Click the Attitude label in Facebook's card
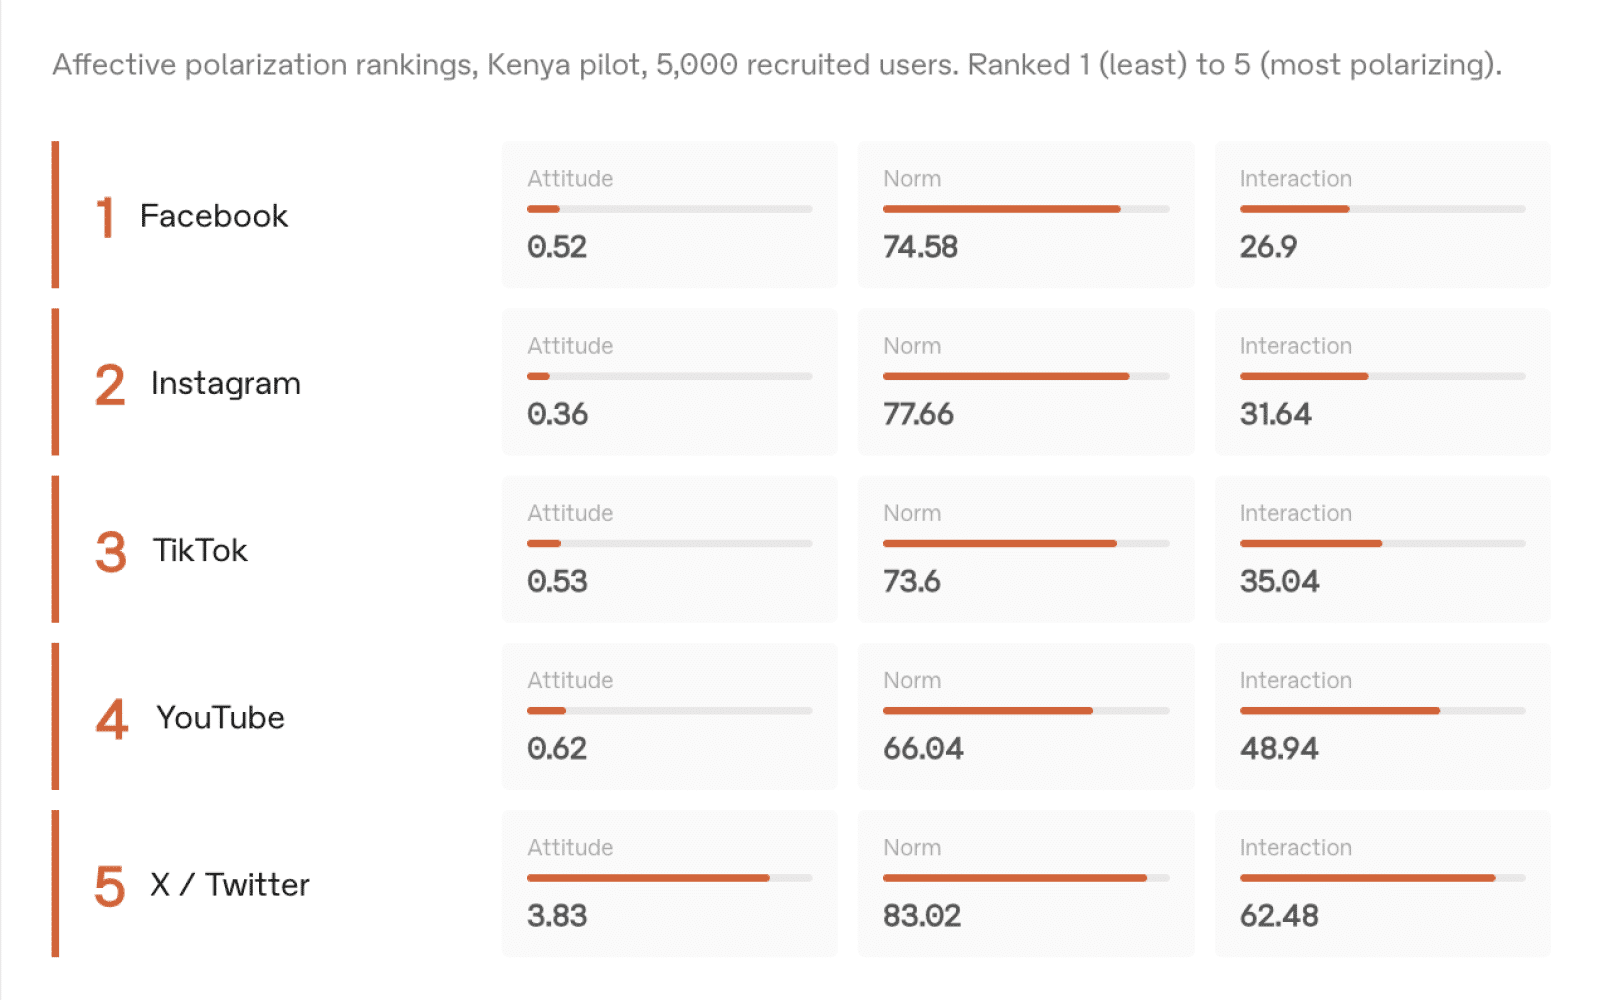This screenshot has height=1000, width=1600. click(570, 179)
